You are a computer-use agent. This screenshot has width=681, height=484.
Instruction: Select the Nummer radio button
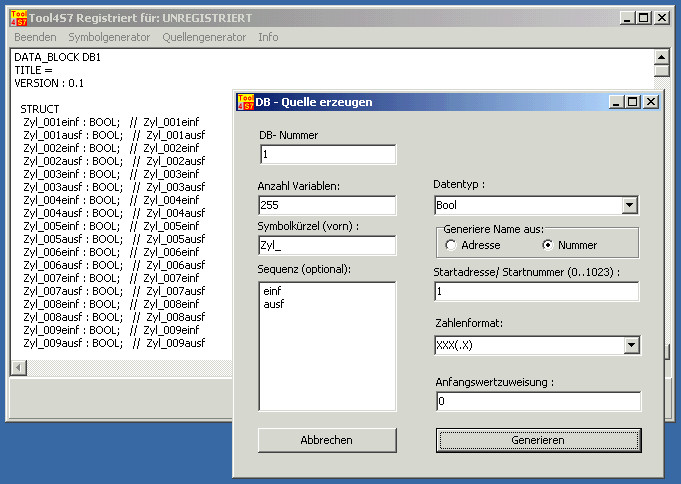point(547,245)
